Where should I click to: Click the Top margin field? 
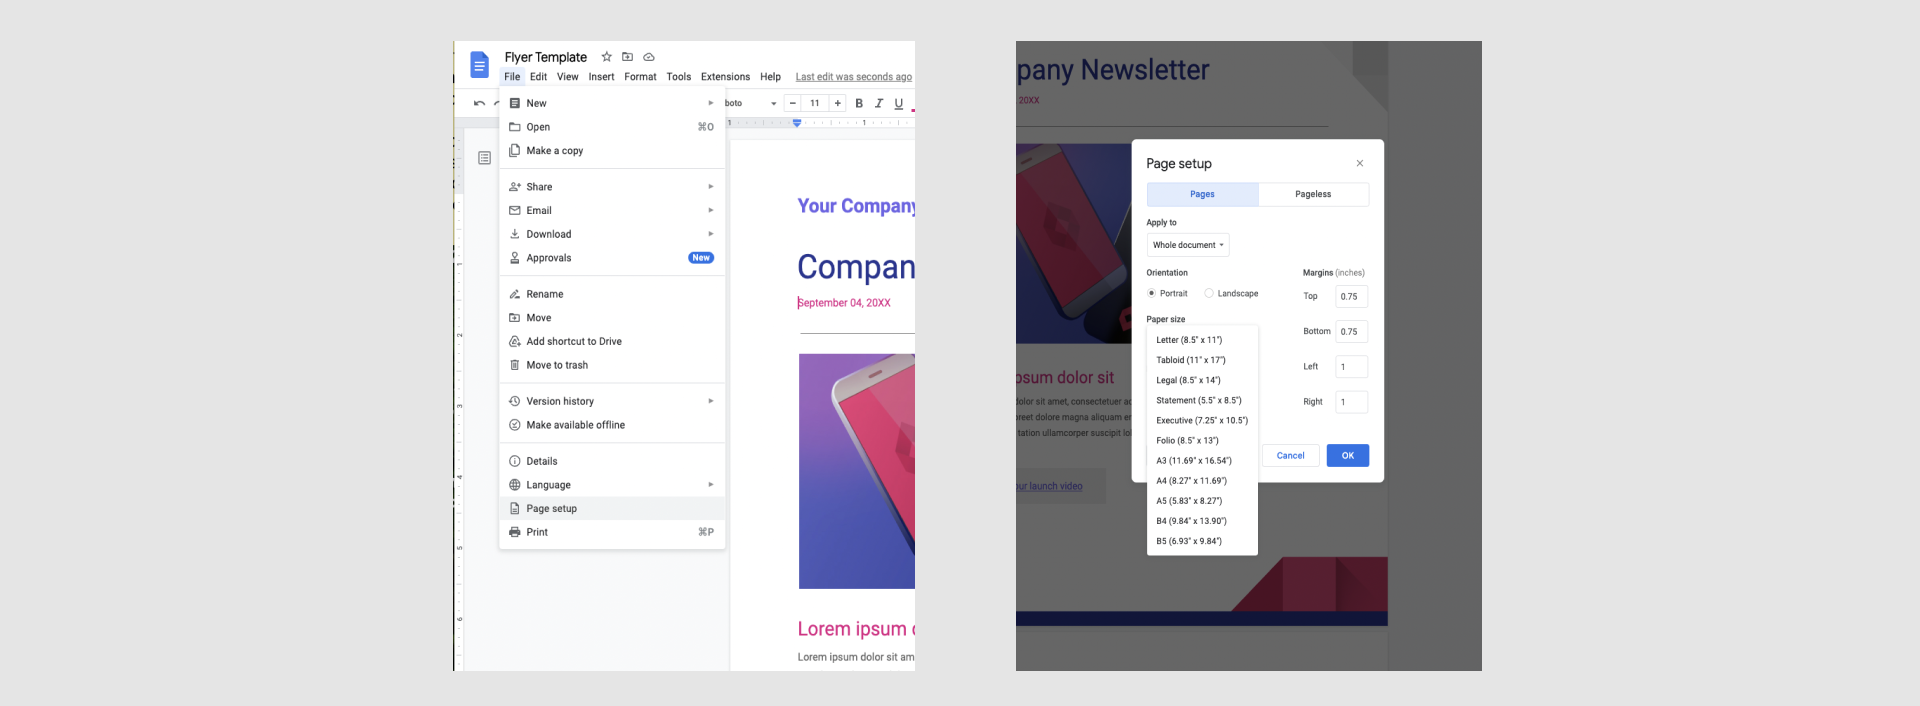pos(1351,296)
